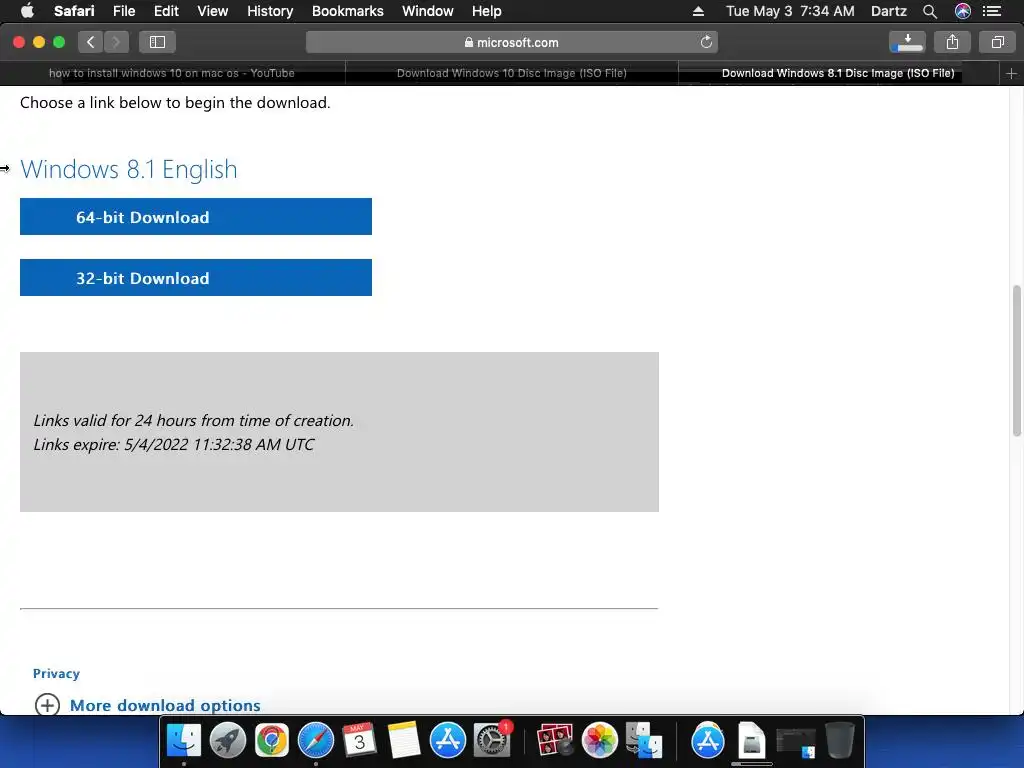Click the lock icon beside microsoft.com
The width and height of the screenshot is (1024, 768).
tap(468, 42)
